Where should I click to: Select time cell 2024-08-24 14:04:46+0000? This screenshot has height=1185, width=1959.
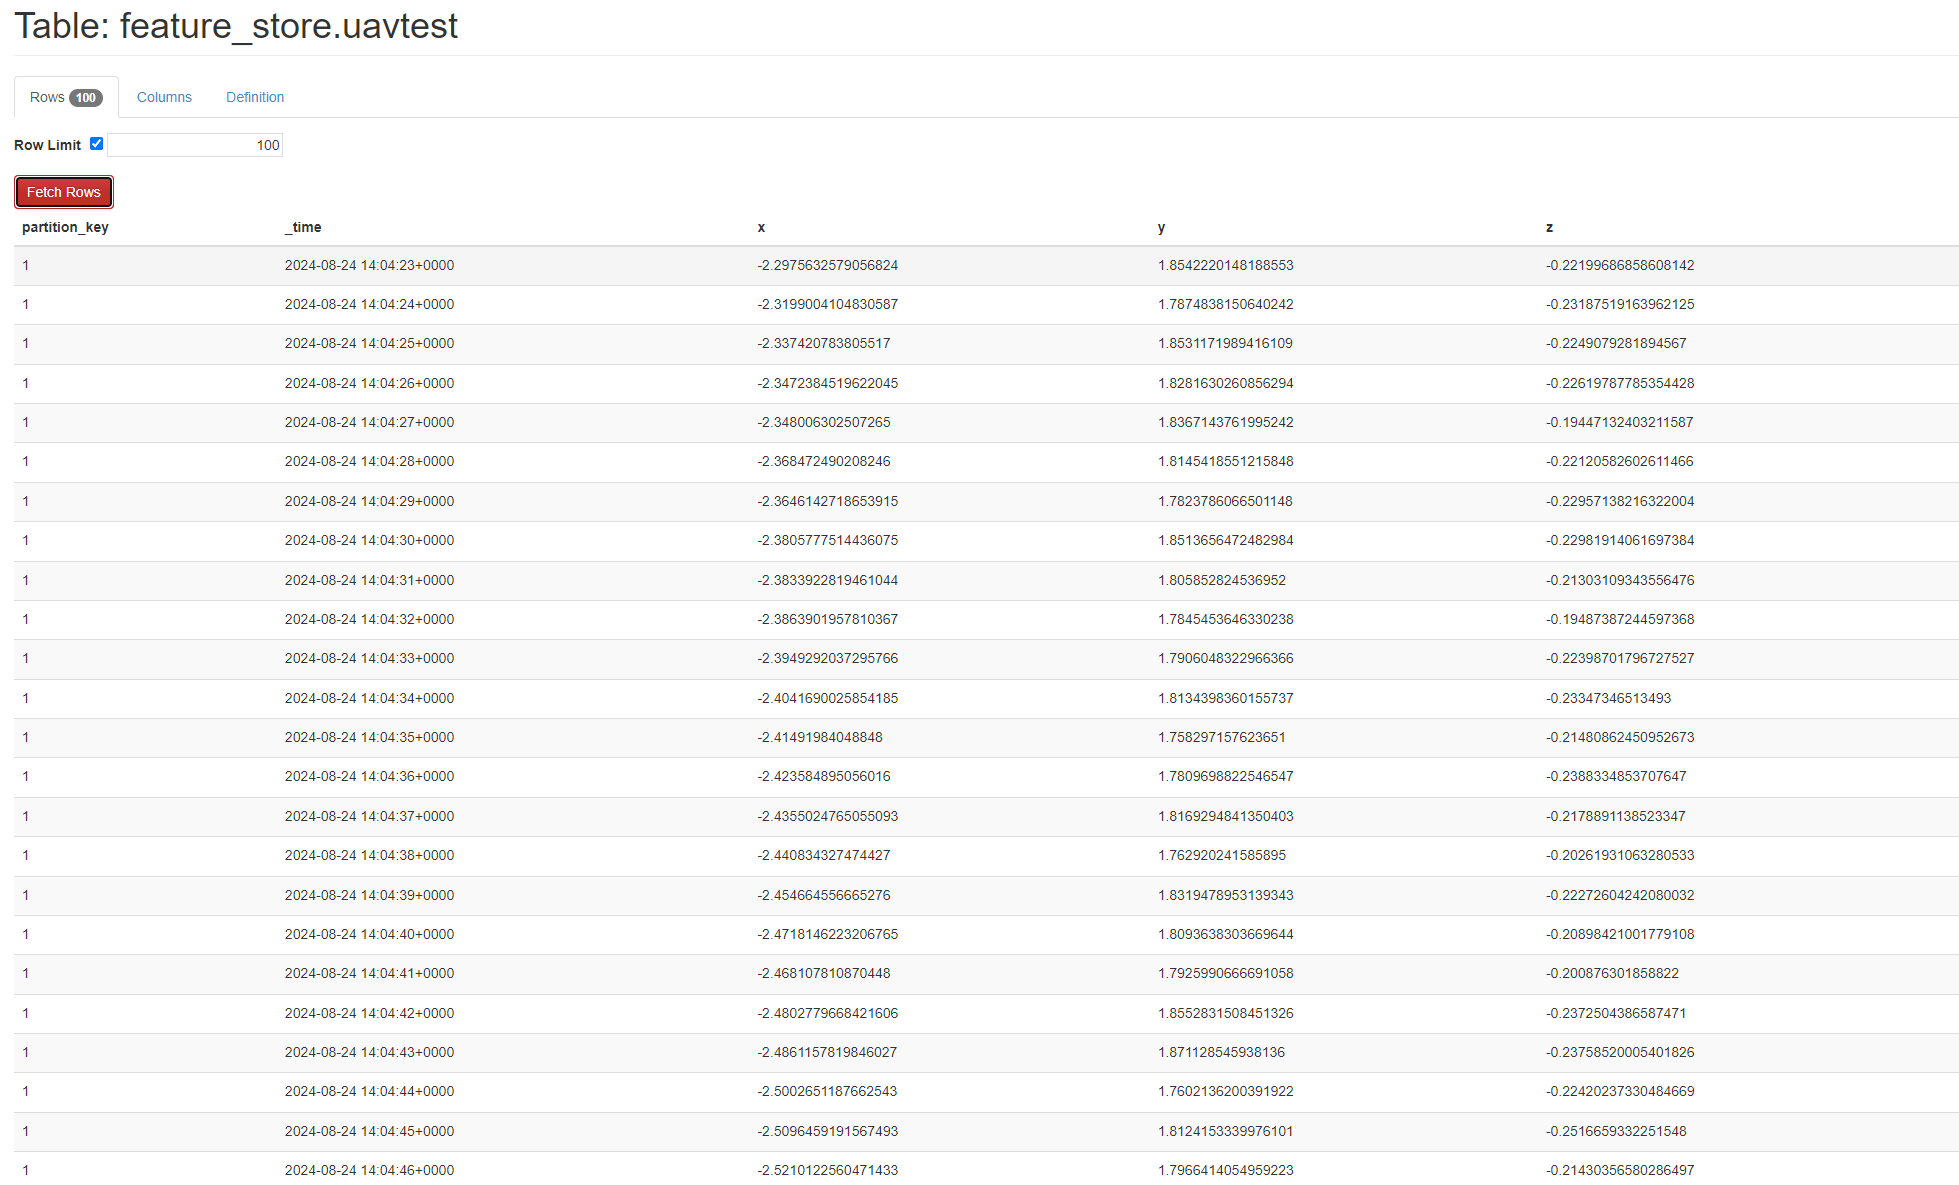tap(369, 1170)
